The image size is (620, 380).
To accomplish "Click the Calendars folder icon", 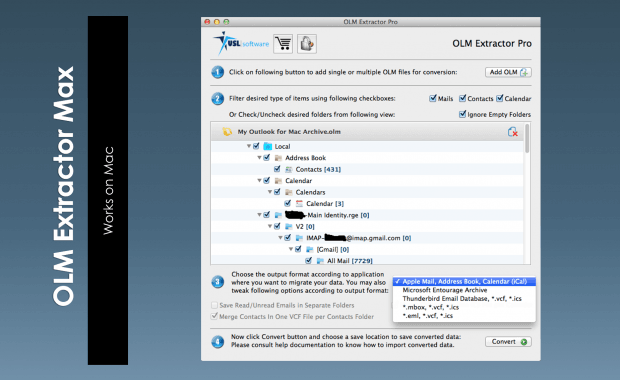I will 289,192.
